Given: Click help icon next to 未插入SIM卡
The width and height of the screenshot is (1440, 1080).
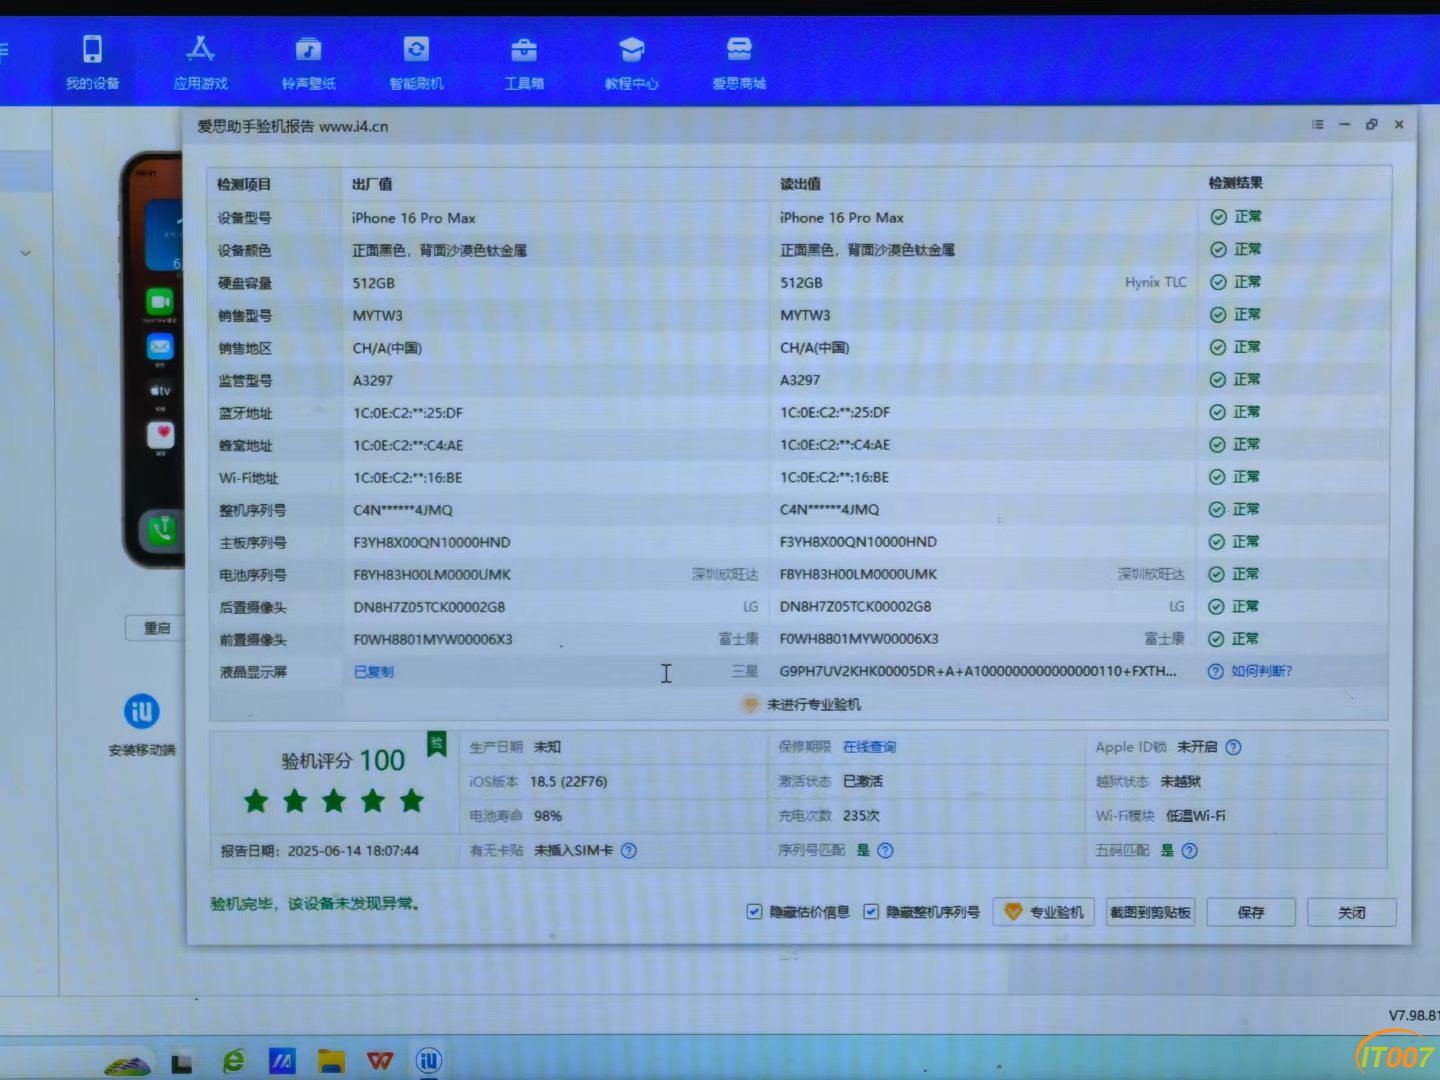Looking at the screenshot, I should click(628, 851).
